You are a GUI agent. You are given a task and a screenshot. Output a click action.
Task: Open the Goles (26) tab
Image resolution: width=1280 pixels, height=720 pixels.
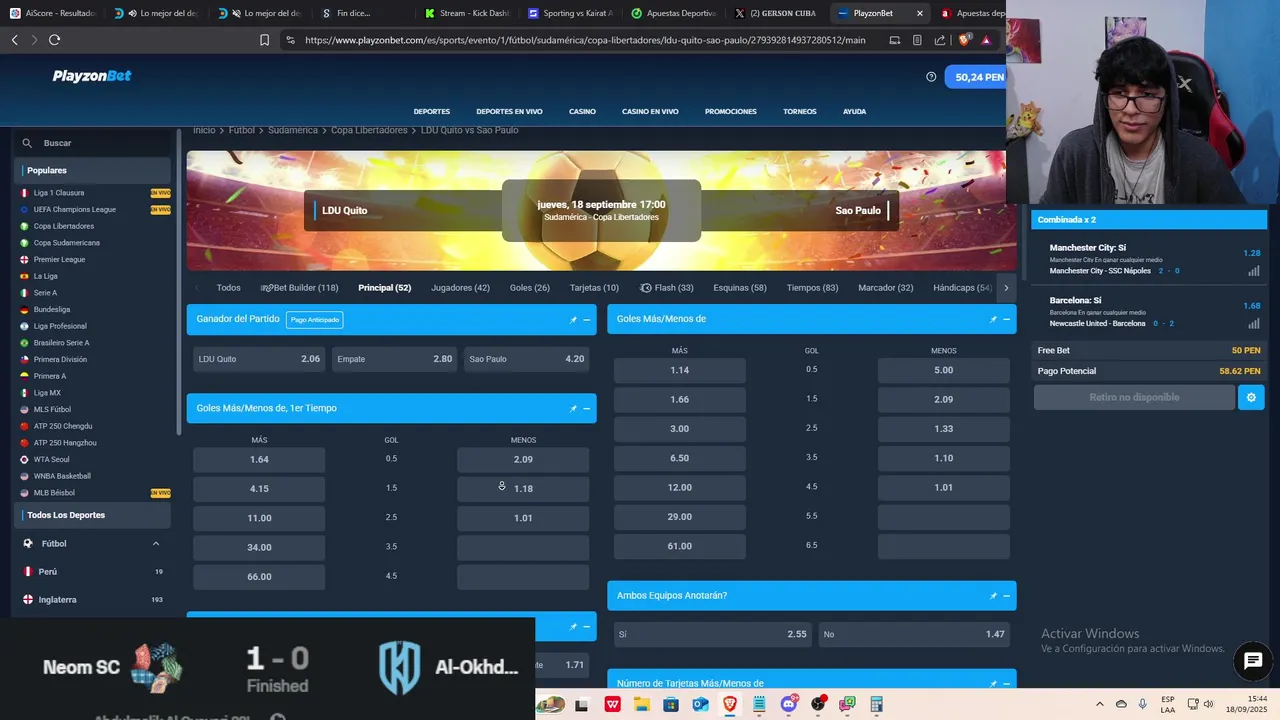pos(530,288)
